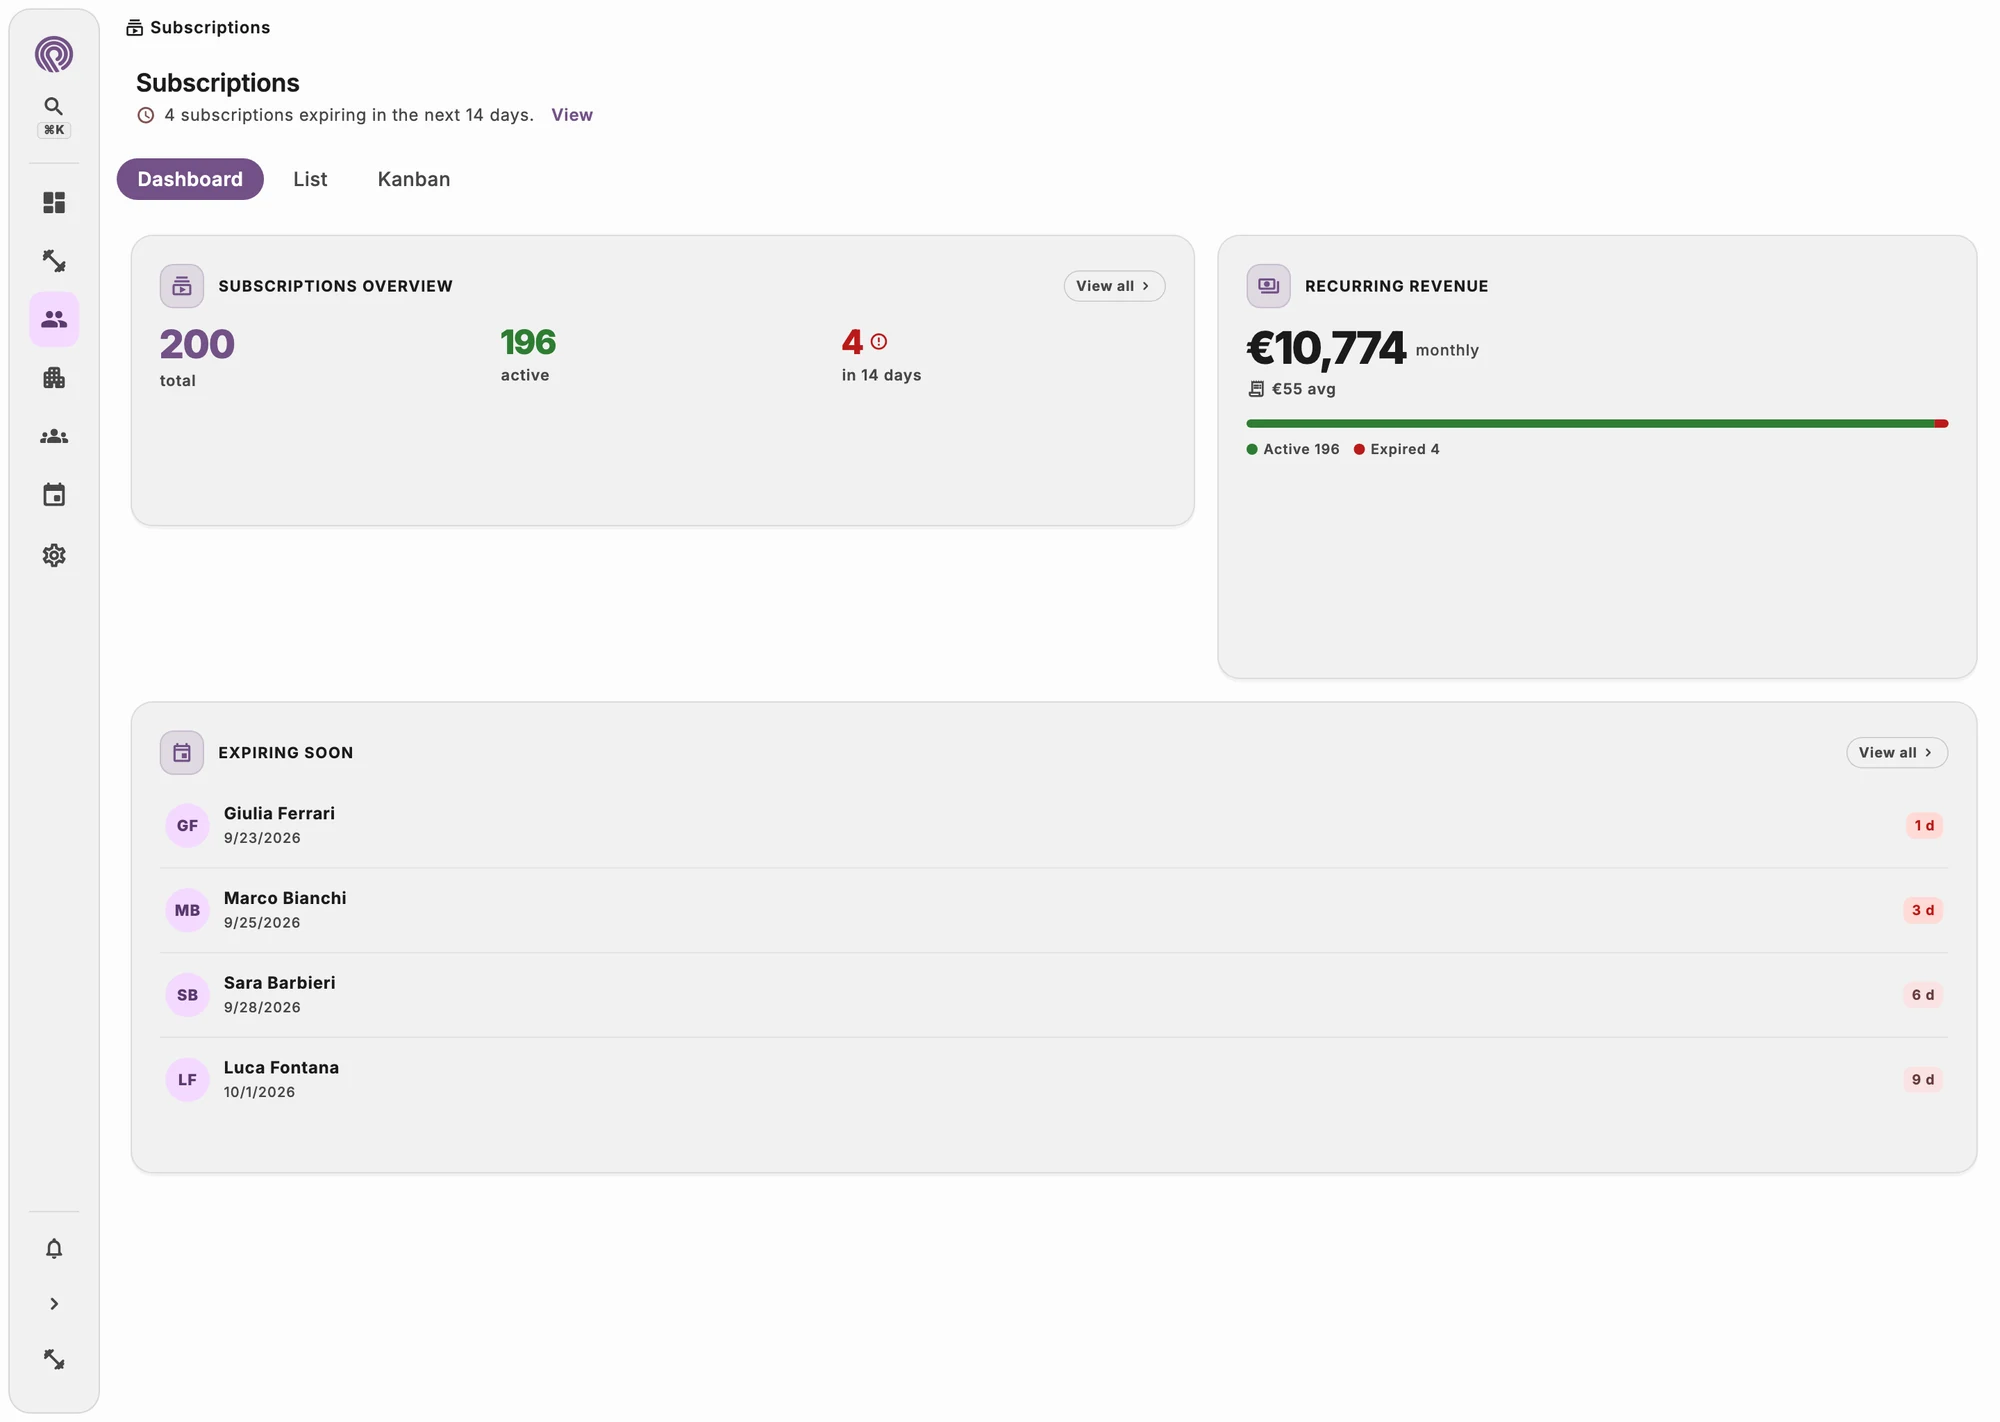Click the View link for expiring subscriptions
The width and height of the screenshot is (2000, 1422).
point(572,115)
